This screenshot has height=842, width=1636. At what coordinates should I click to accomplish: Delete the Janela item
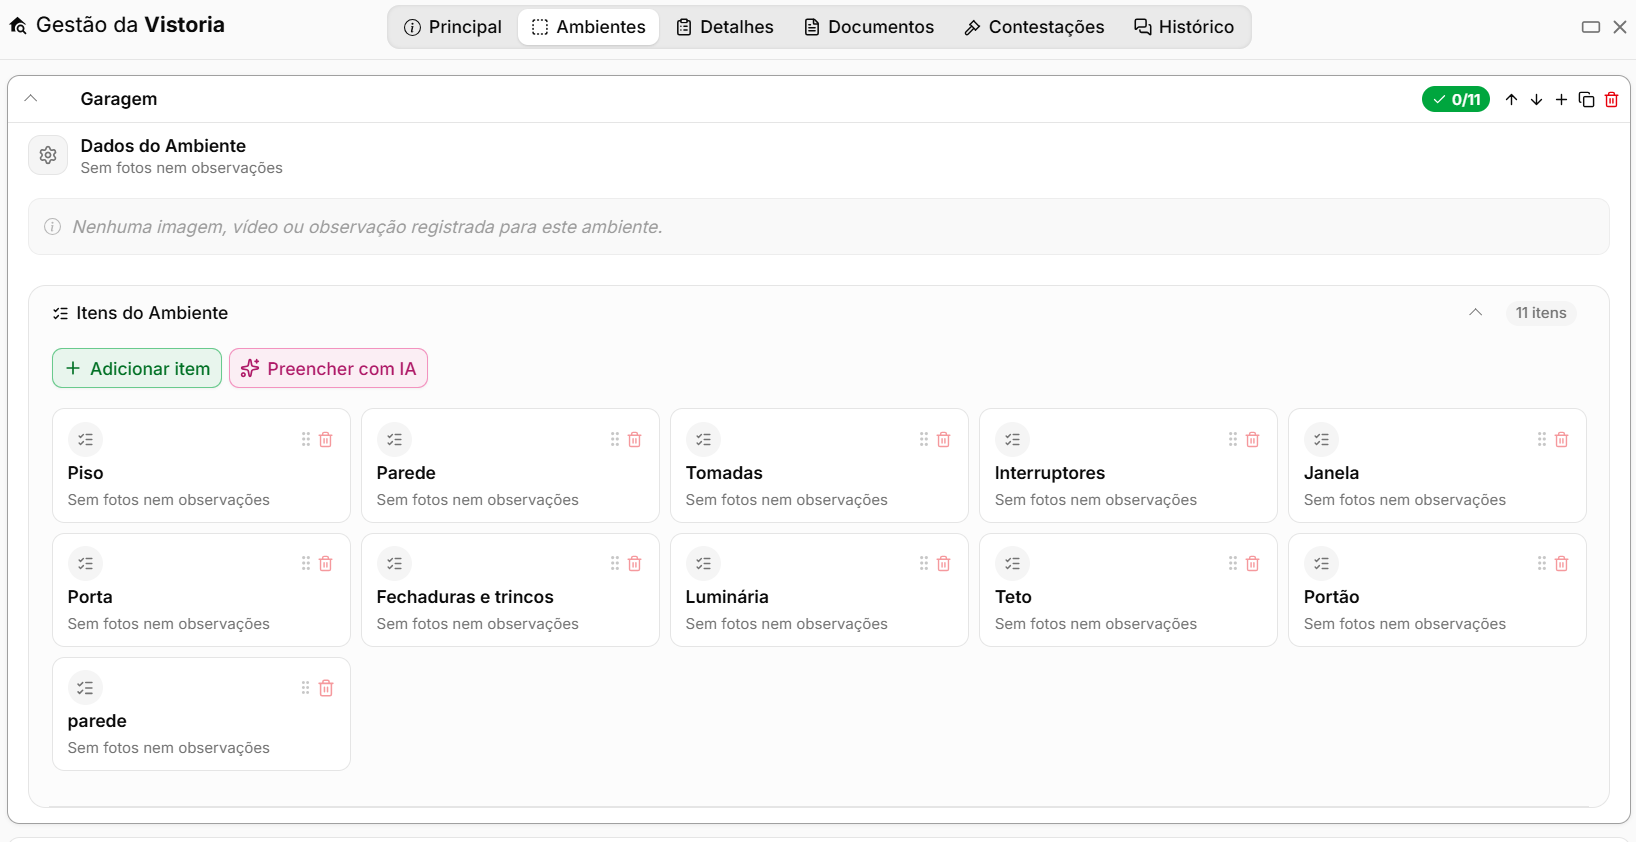[x=1562, y=439]
